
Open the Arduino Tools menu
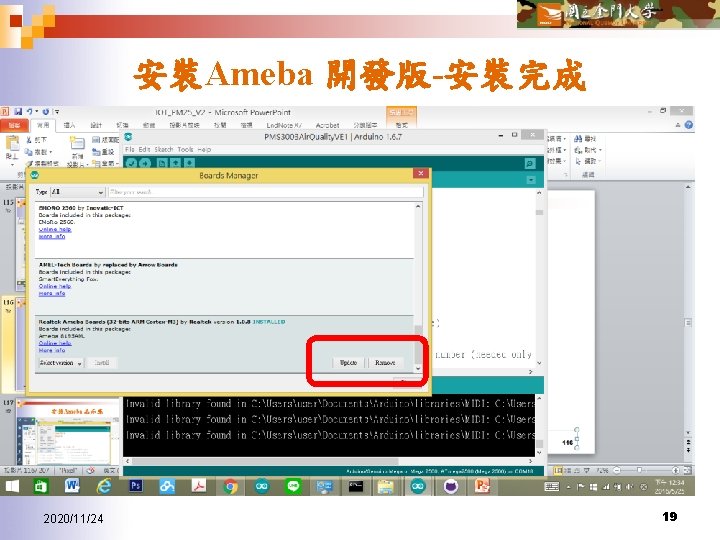point(185,149)
